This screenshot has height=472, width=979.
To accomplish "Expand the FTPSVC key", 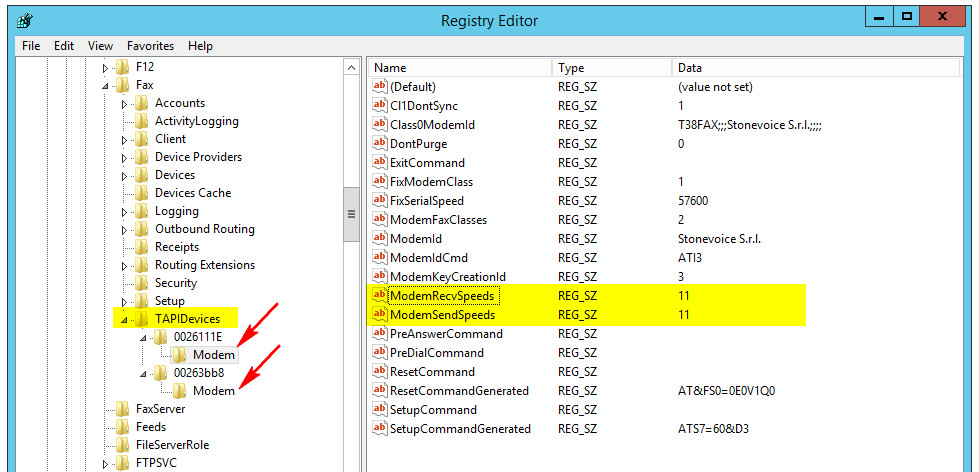I will tap(105, 464).
